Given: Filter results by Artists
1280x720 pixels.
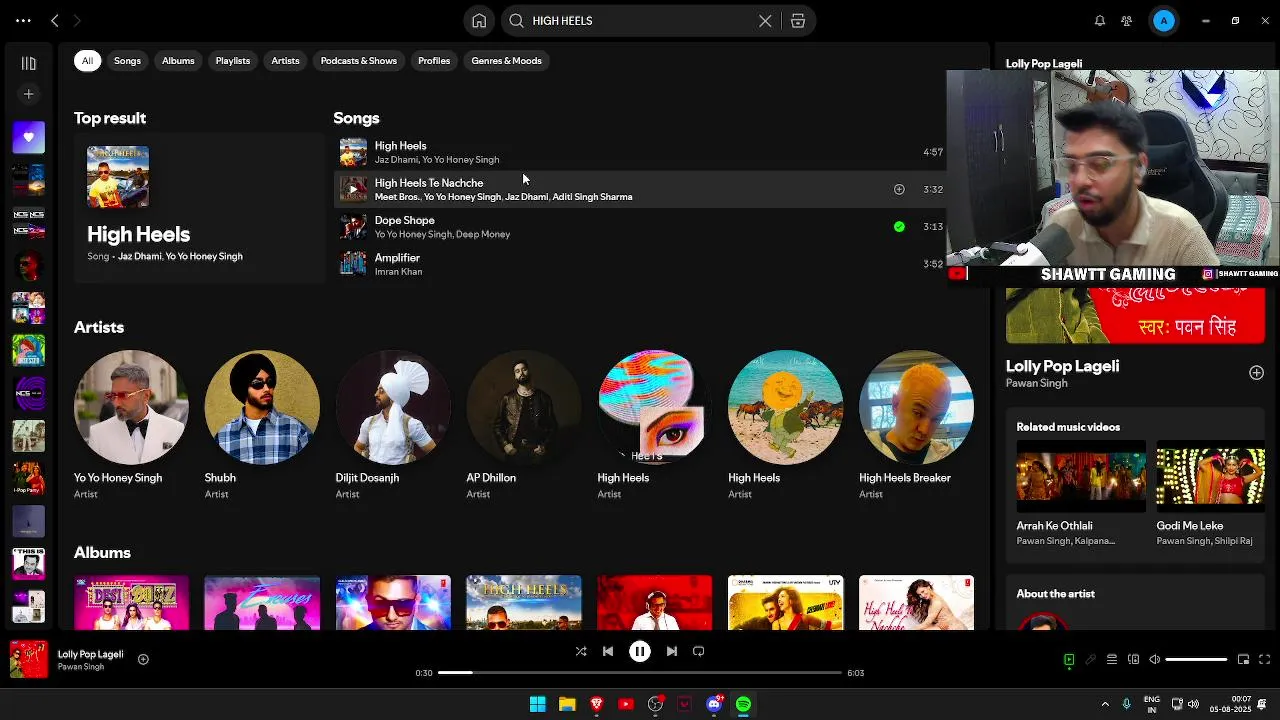Looking at the screenshot, I should [285, 61].
